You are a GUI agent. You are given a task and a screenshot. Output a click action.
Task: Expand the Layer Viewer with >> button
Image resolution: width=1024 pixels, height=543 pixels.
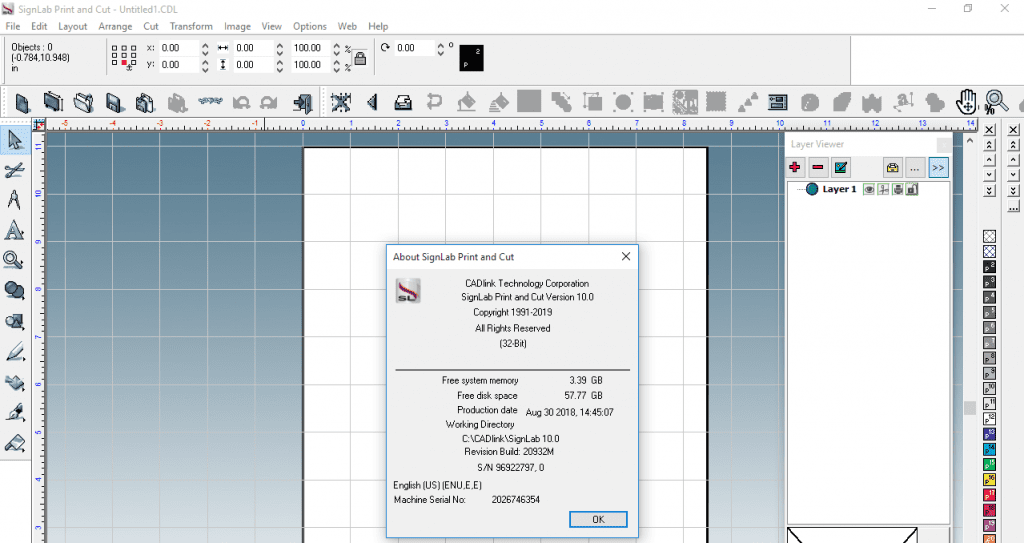[938, 167]
